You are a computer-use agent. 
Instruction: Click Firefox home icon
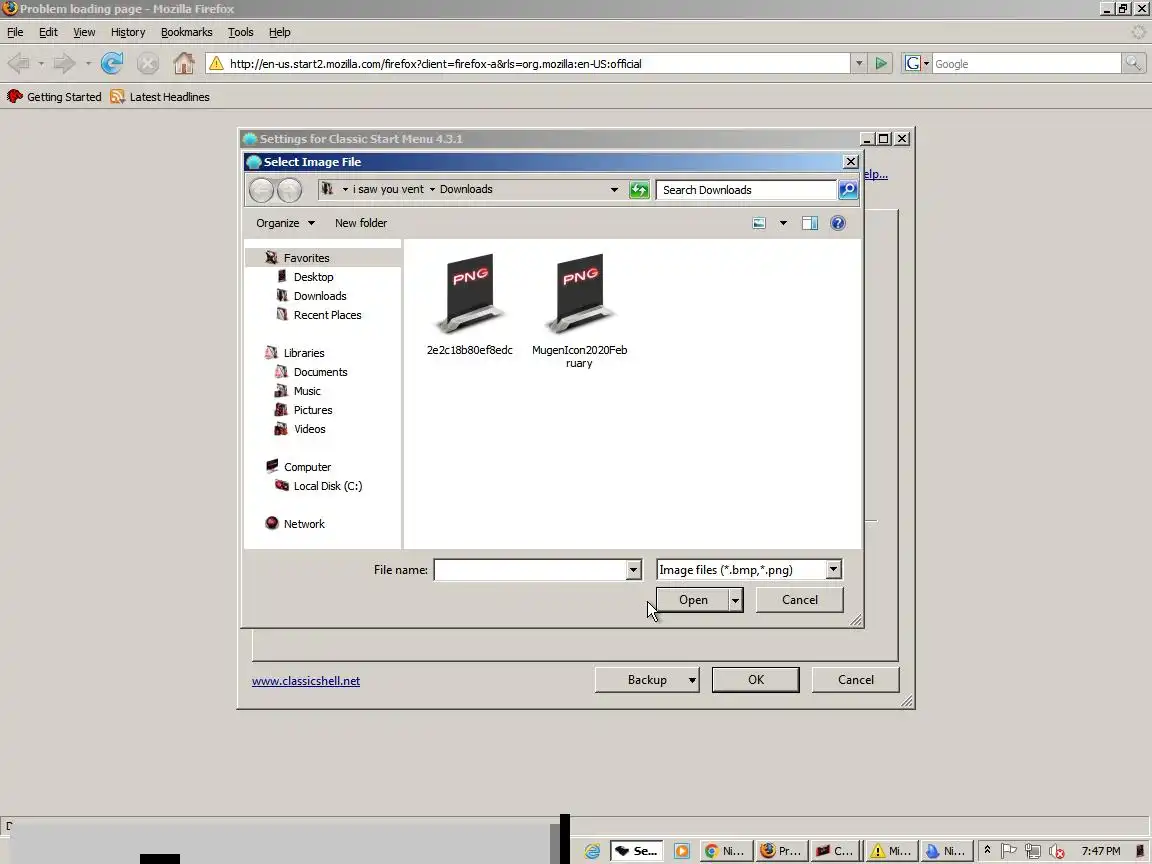184,63
